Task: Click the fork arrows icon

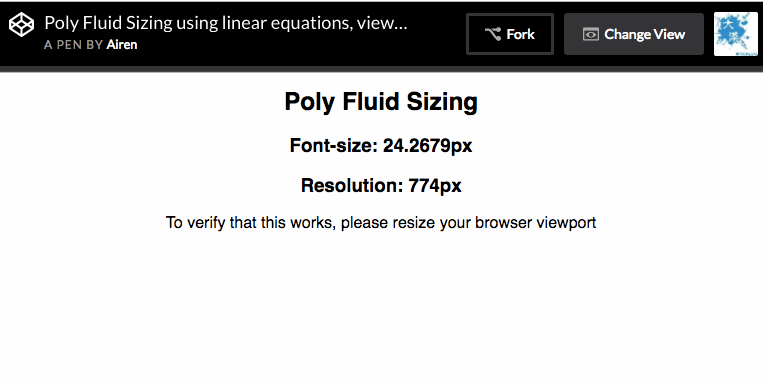Action: [x=493, y=34]
